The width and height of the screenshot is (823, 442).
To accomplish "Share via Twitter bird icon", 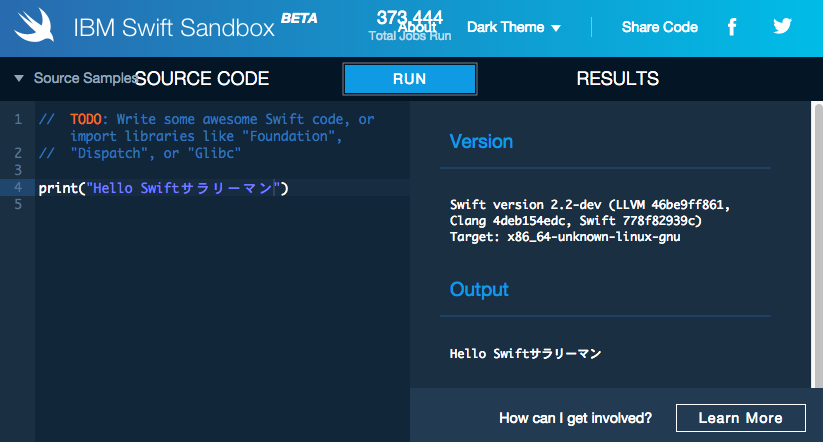I will 782,26.
